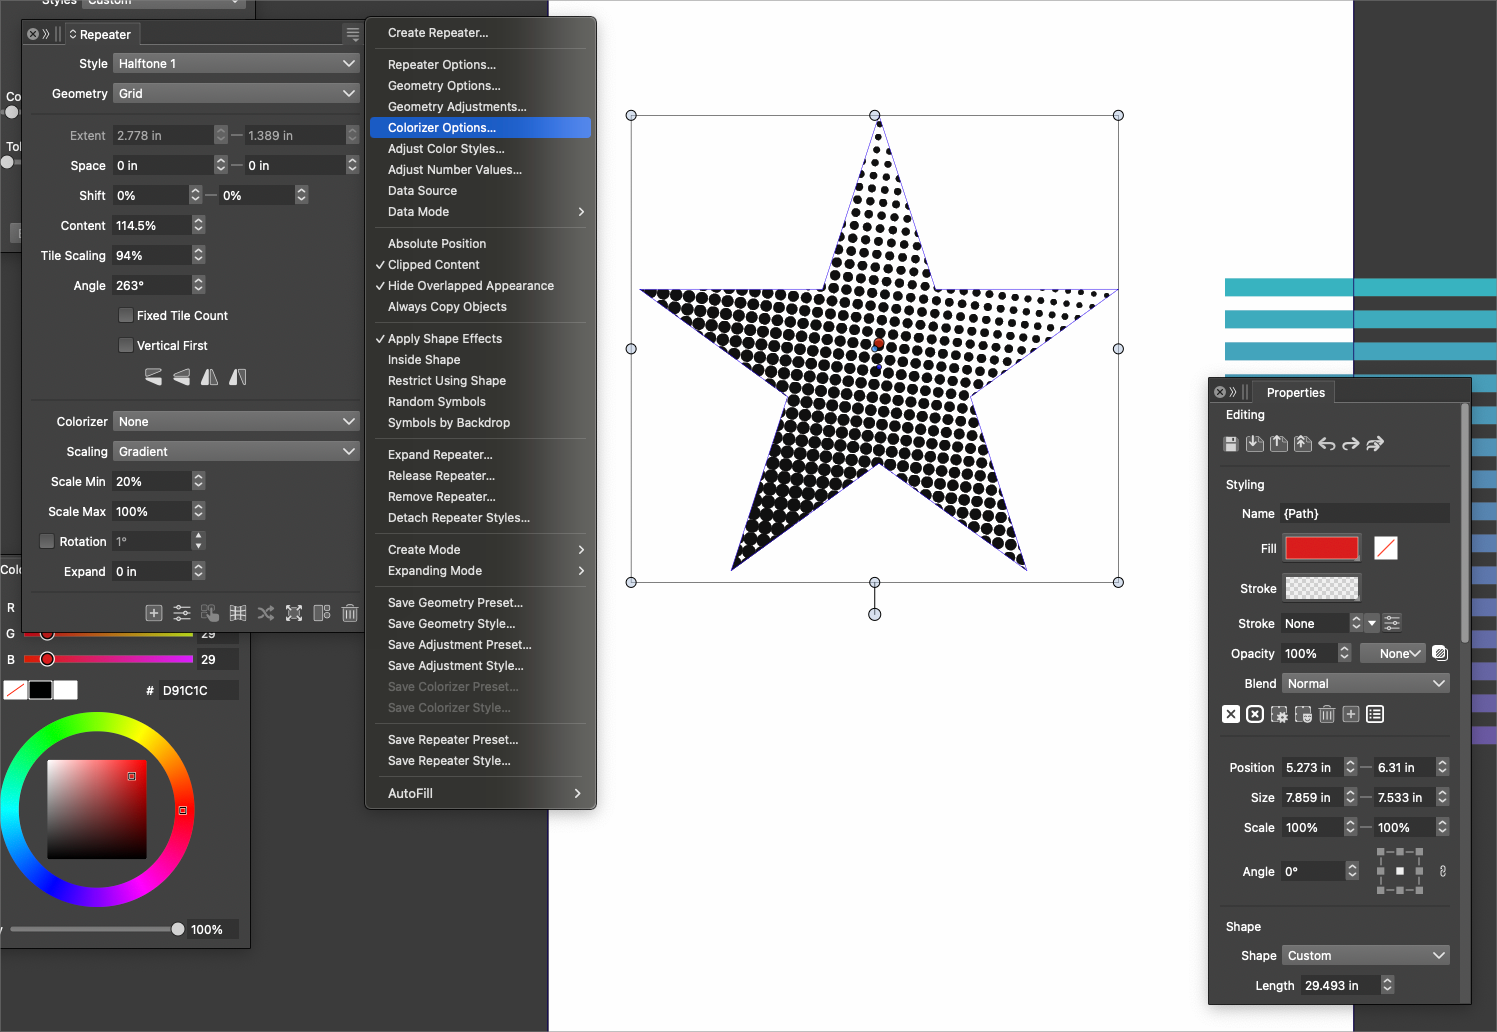The height and width of the screenshot is (1032, 1497).
Task: Open the Style dropdown showing Halftone 1
Action: click(x=236, y=64)
